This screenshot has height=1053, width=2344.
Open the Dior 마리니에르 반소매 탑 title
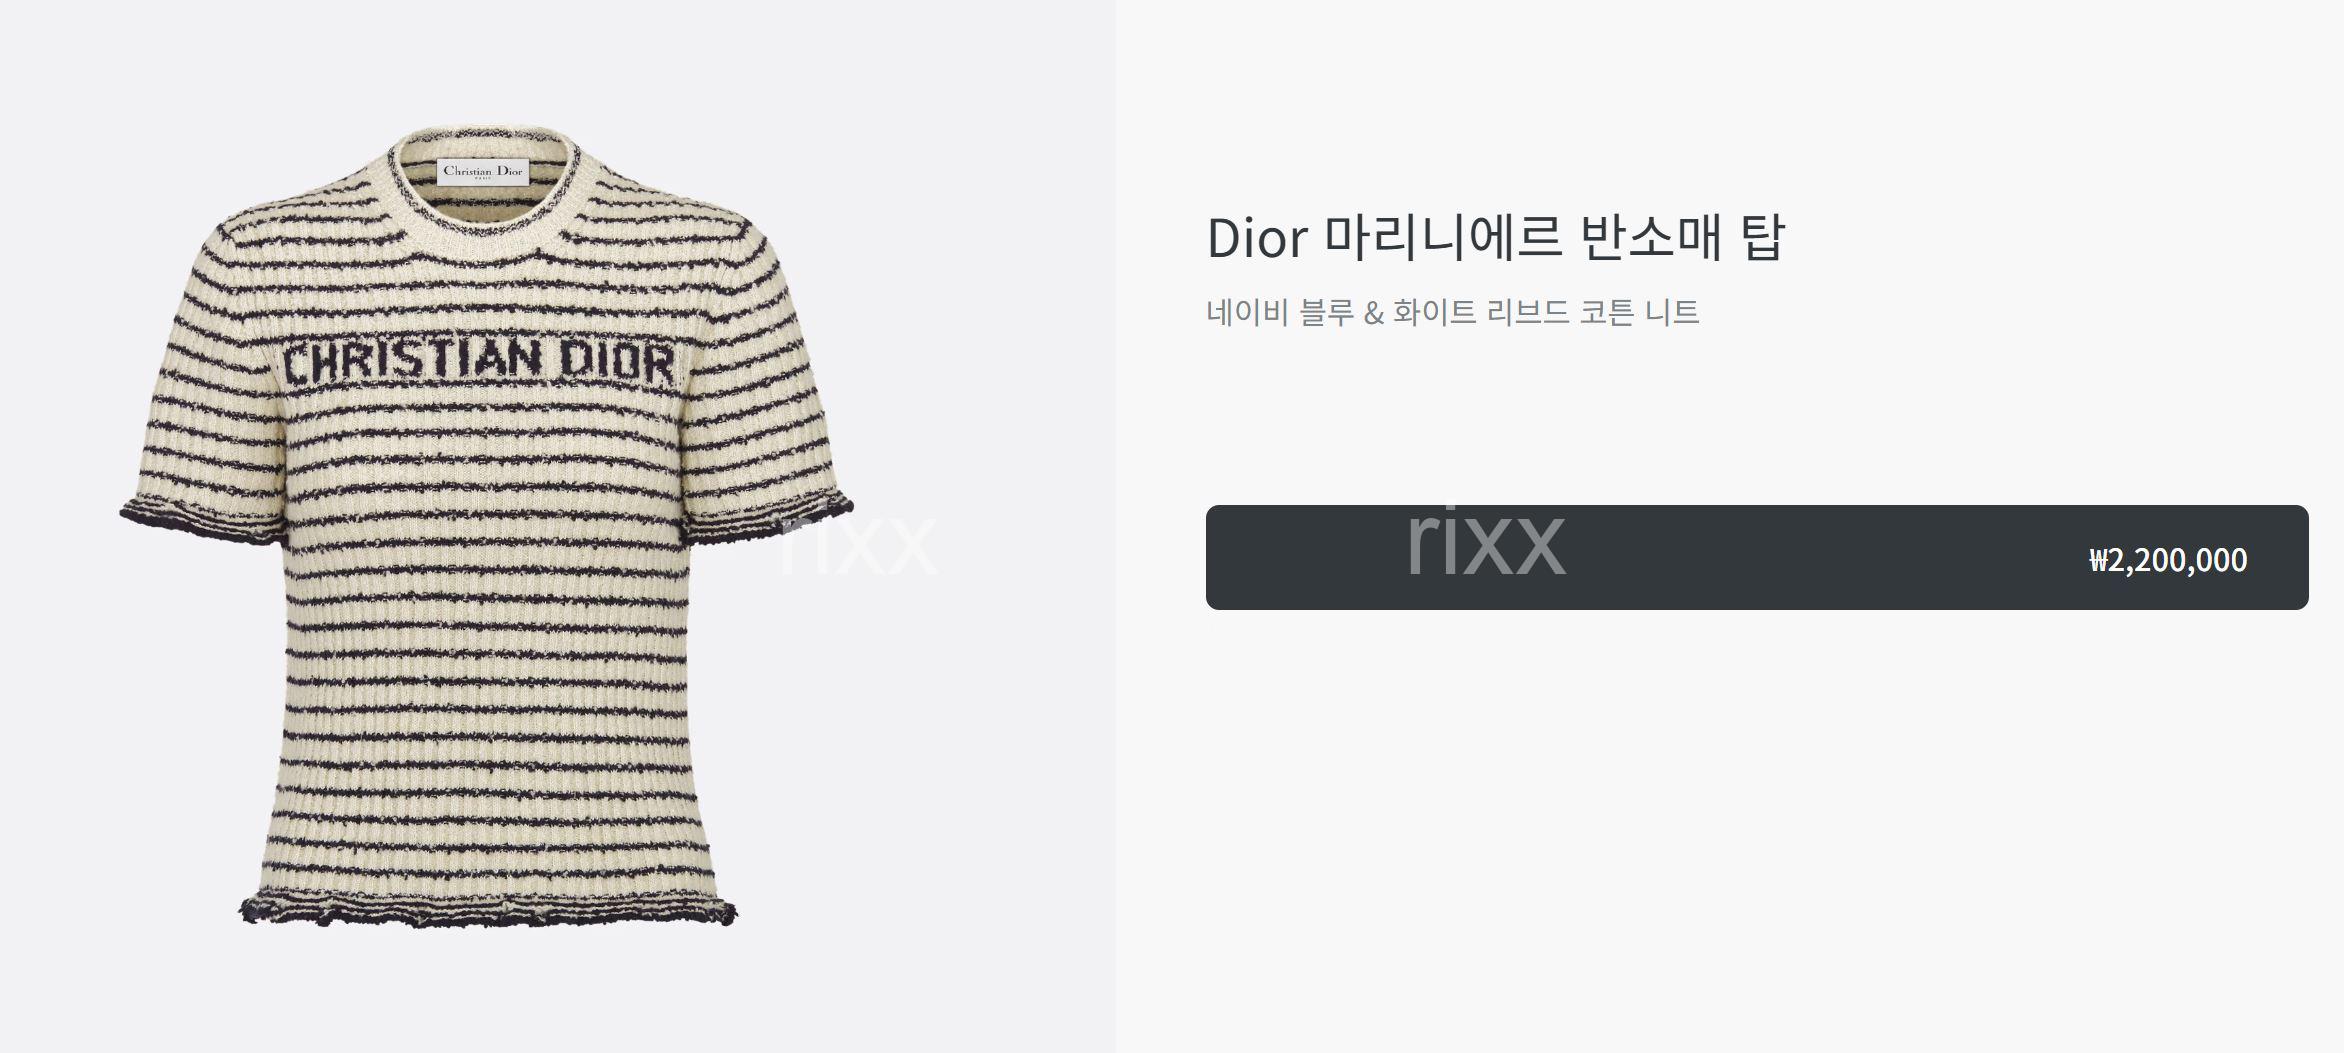click(1496, 237)
